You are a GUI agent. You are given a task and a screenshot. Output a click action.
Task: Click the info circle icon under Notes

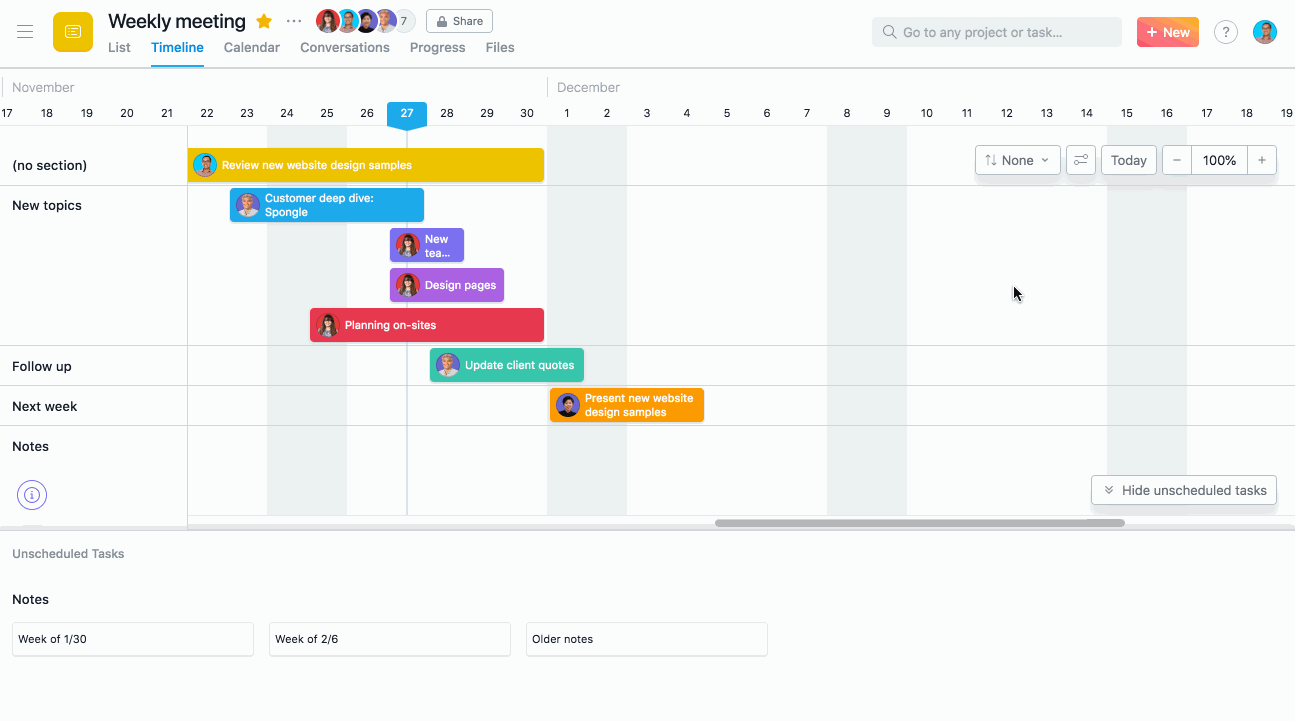click(32, 494)
